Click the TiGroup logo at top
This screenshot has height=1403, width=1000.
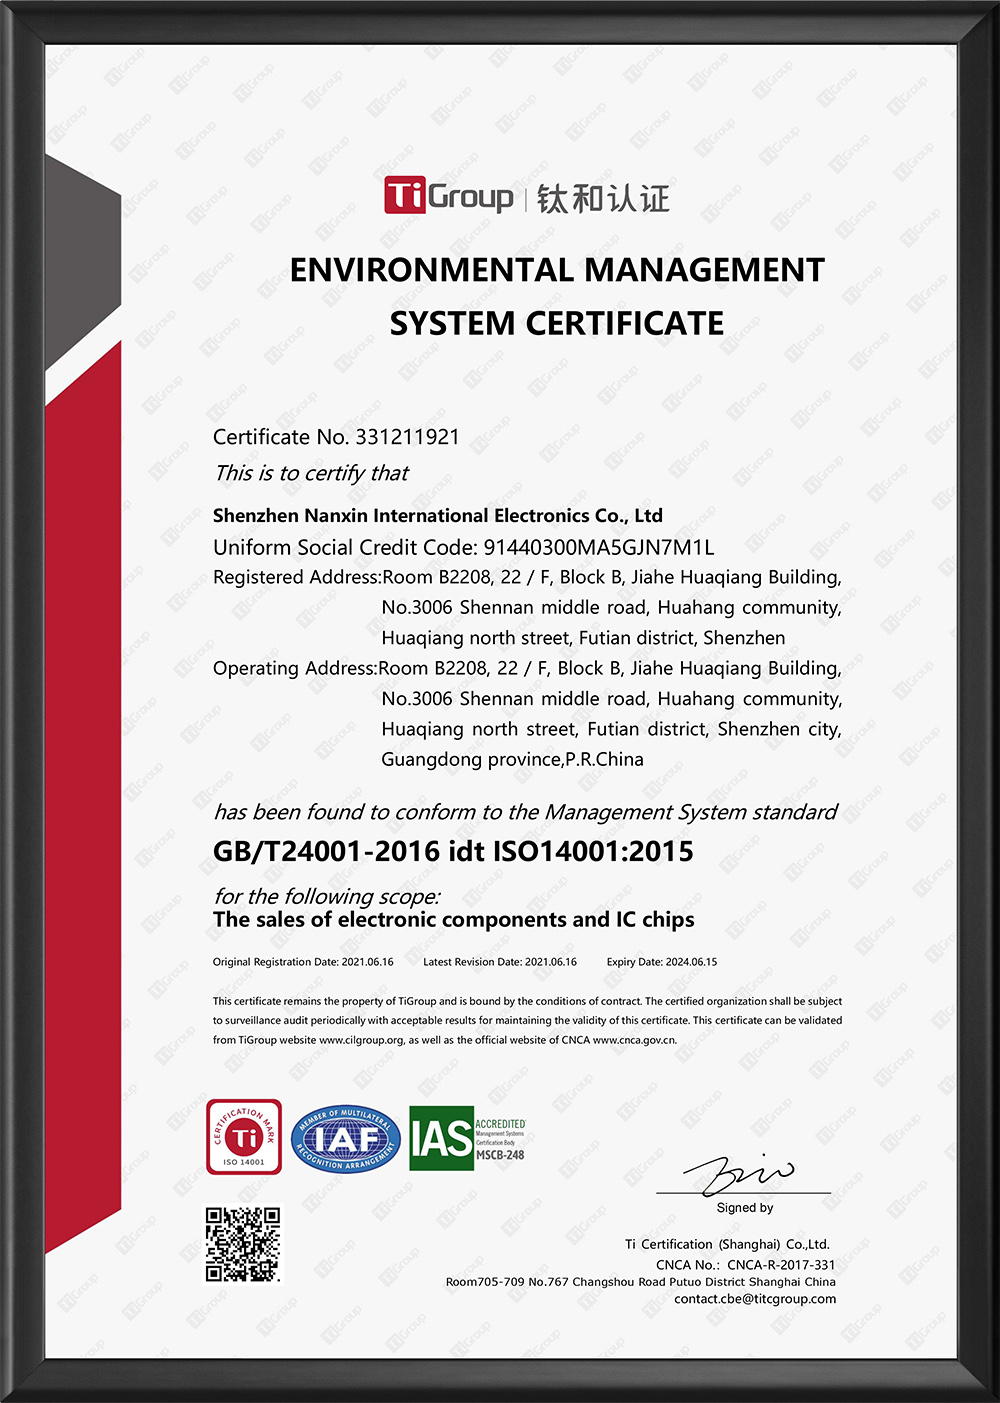pyautogui.click(x=448, y=195)
